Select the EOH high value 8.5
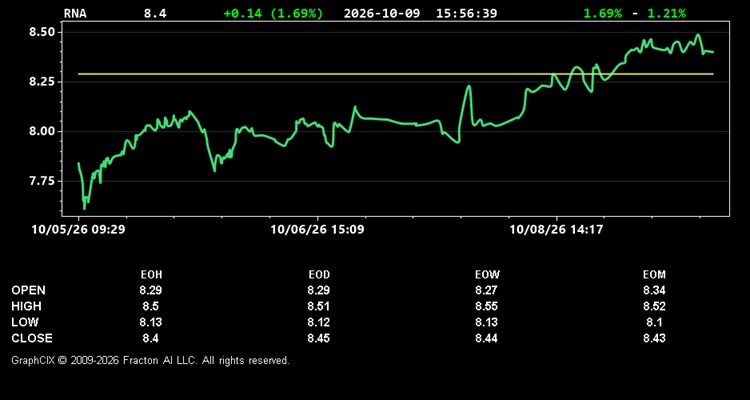Viewport: 750px width, 400px height. coord(151,306)
